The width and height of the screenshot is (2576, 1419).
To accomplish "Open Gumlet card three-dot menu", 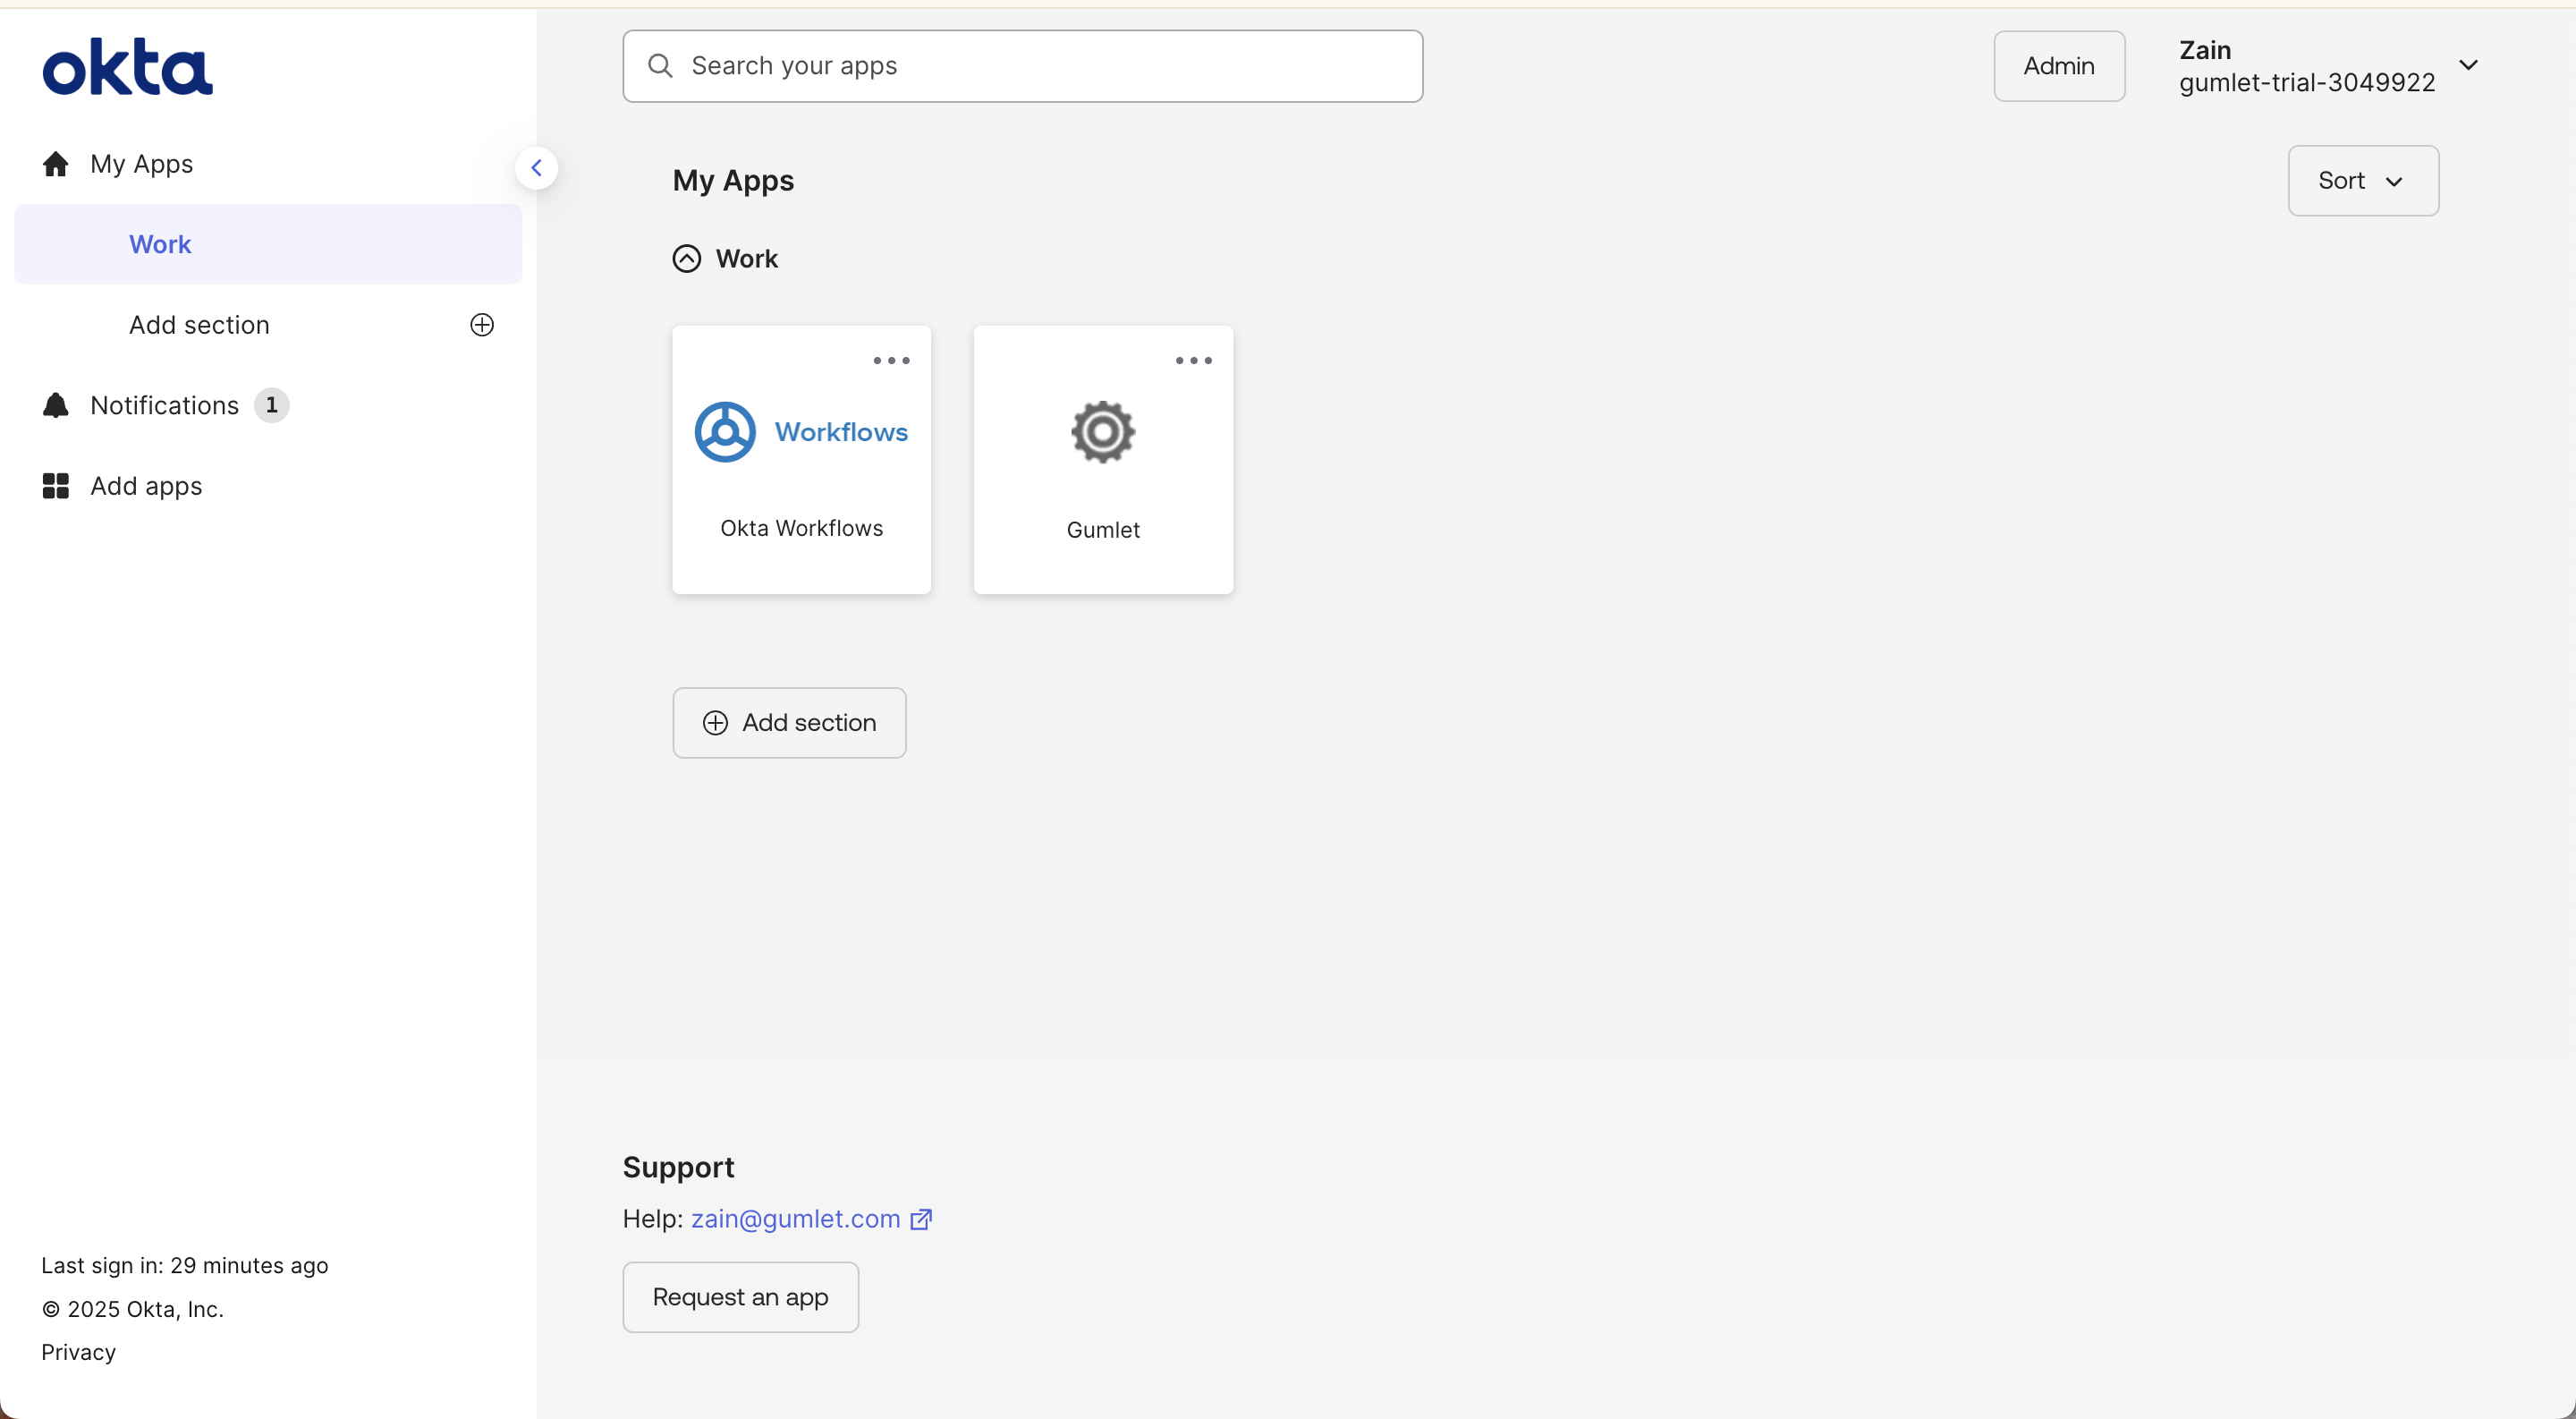I will click(x=1193, y=360).
